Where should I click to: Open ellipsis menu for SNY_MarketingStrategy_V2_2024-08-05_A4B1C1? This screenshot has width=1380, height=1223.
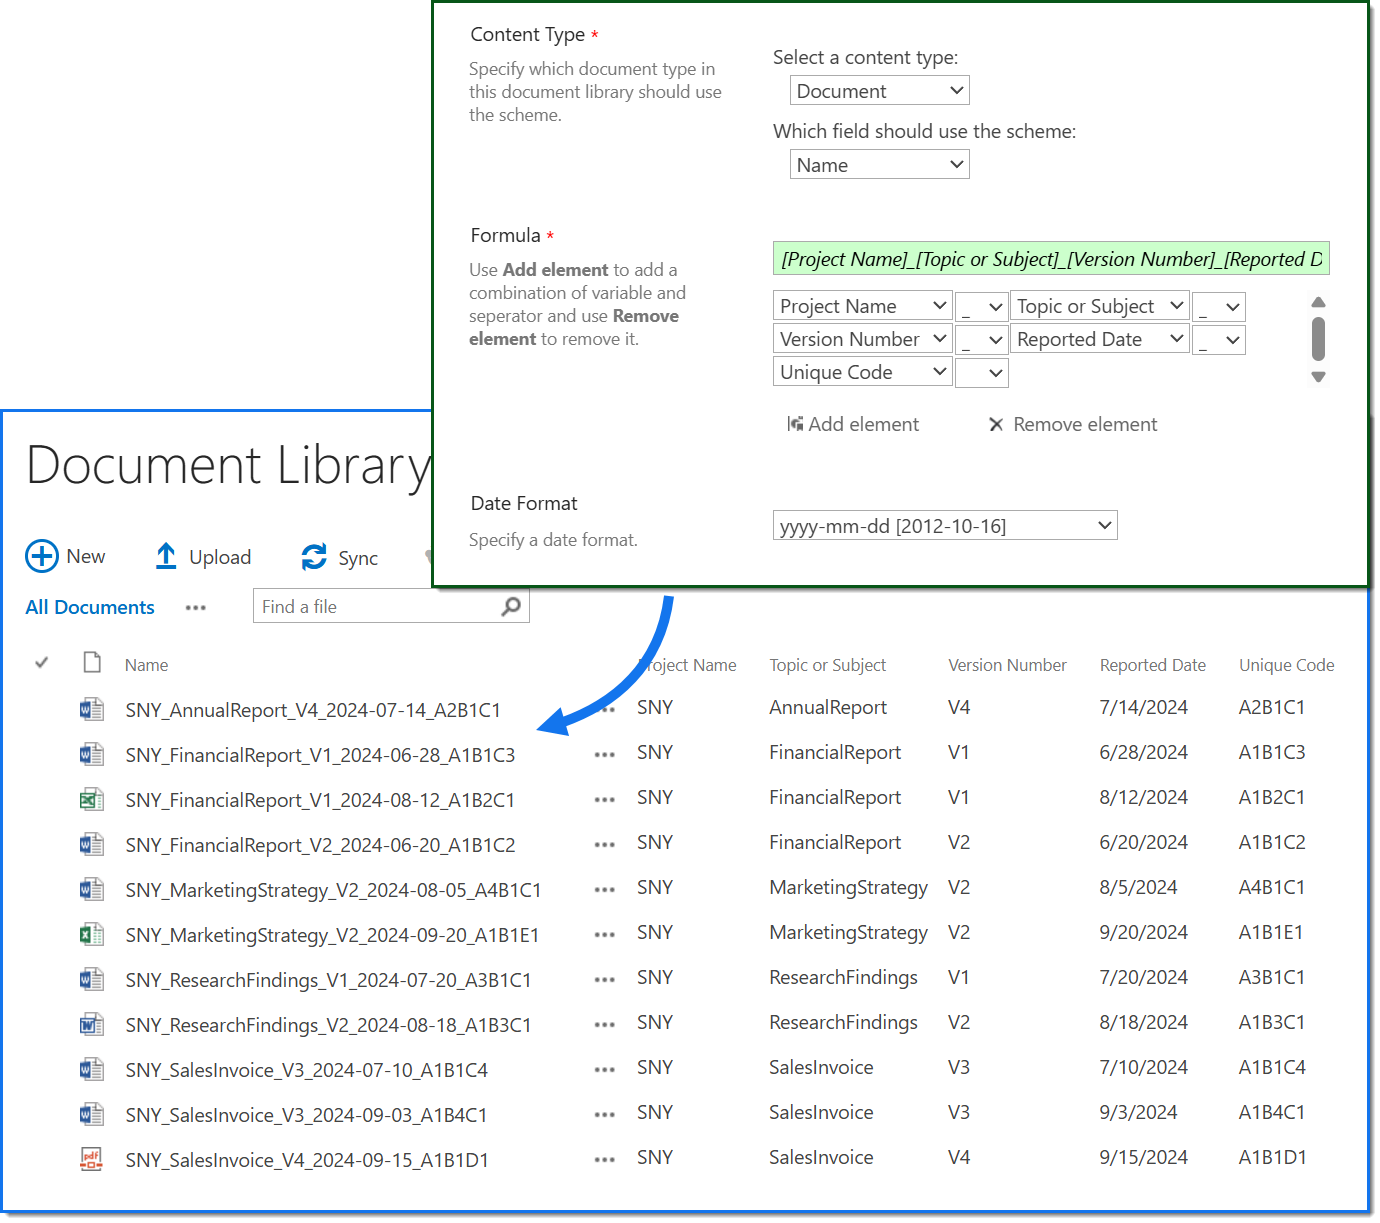point(605,890)
